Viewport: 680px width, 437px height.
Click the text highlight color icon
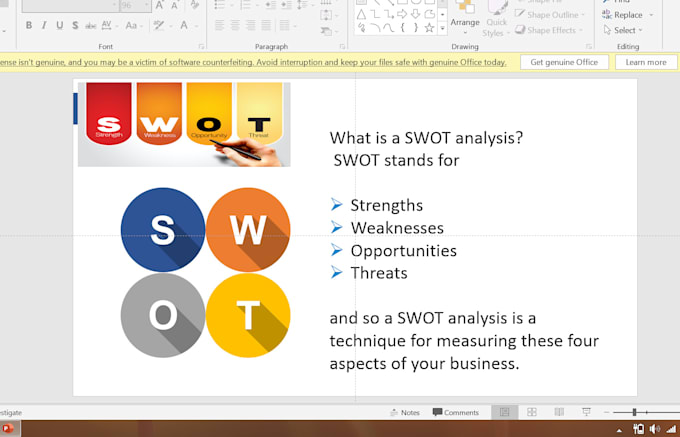point(159,25)
